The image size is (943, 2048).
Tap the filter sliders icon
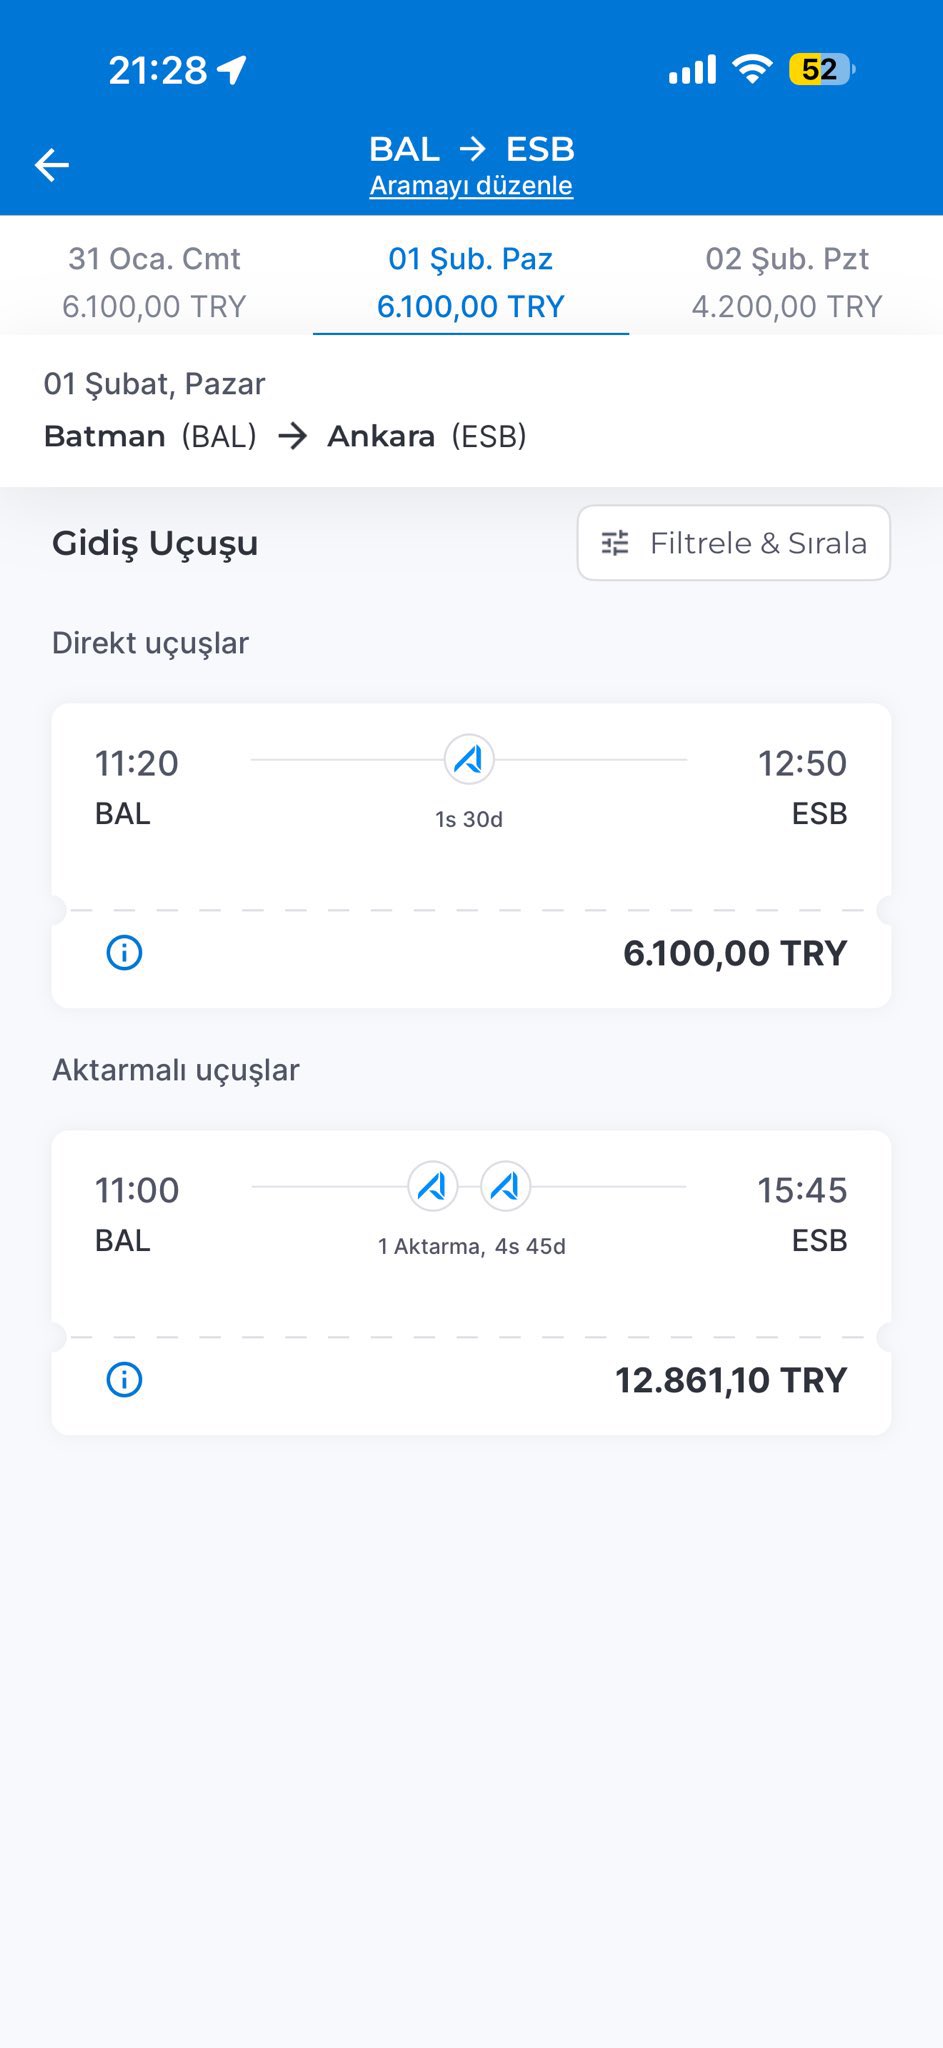615,543
